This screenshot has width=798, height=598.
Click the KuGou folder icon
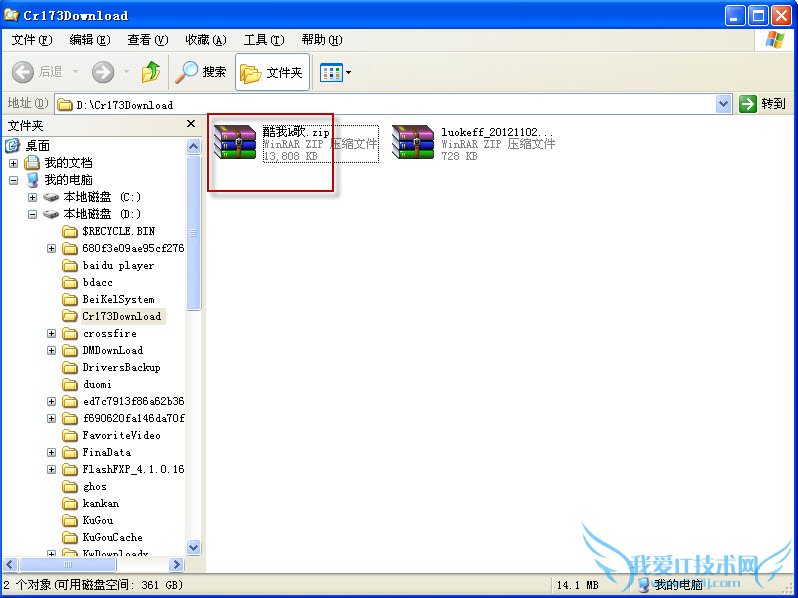[70, 520]
